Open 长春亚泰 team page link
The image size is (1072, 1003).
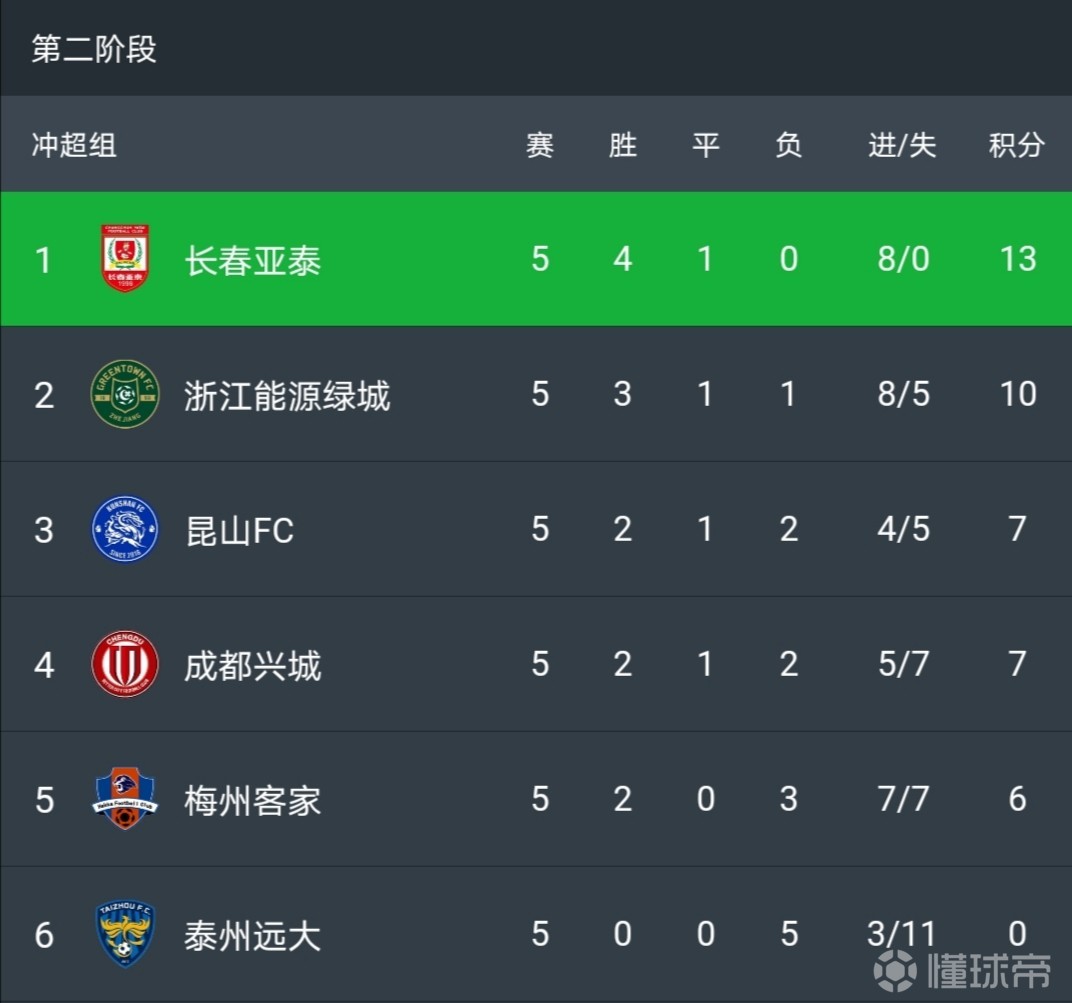pyautogui.click(x=252, y=259)
